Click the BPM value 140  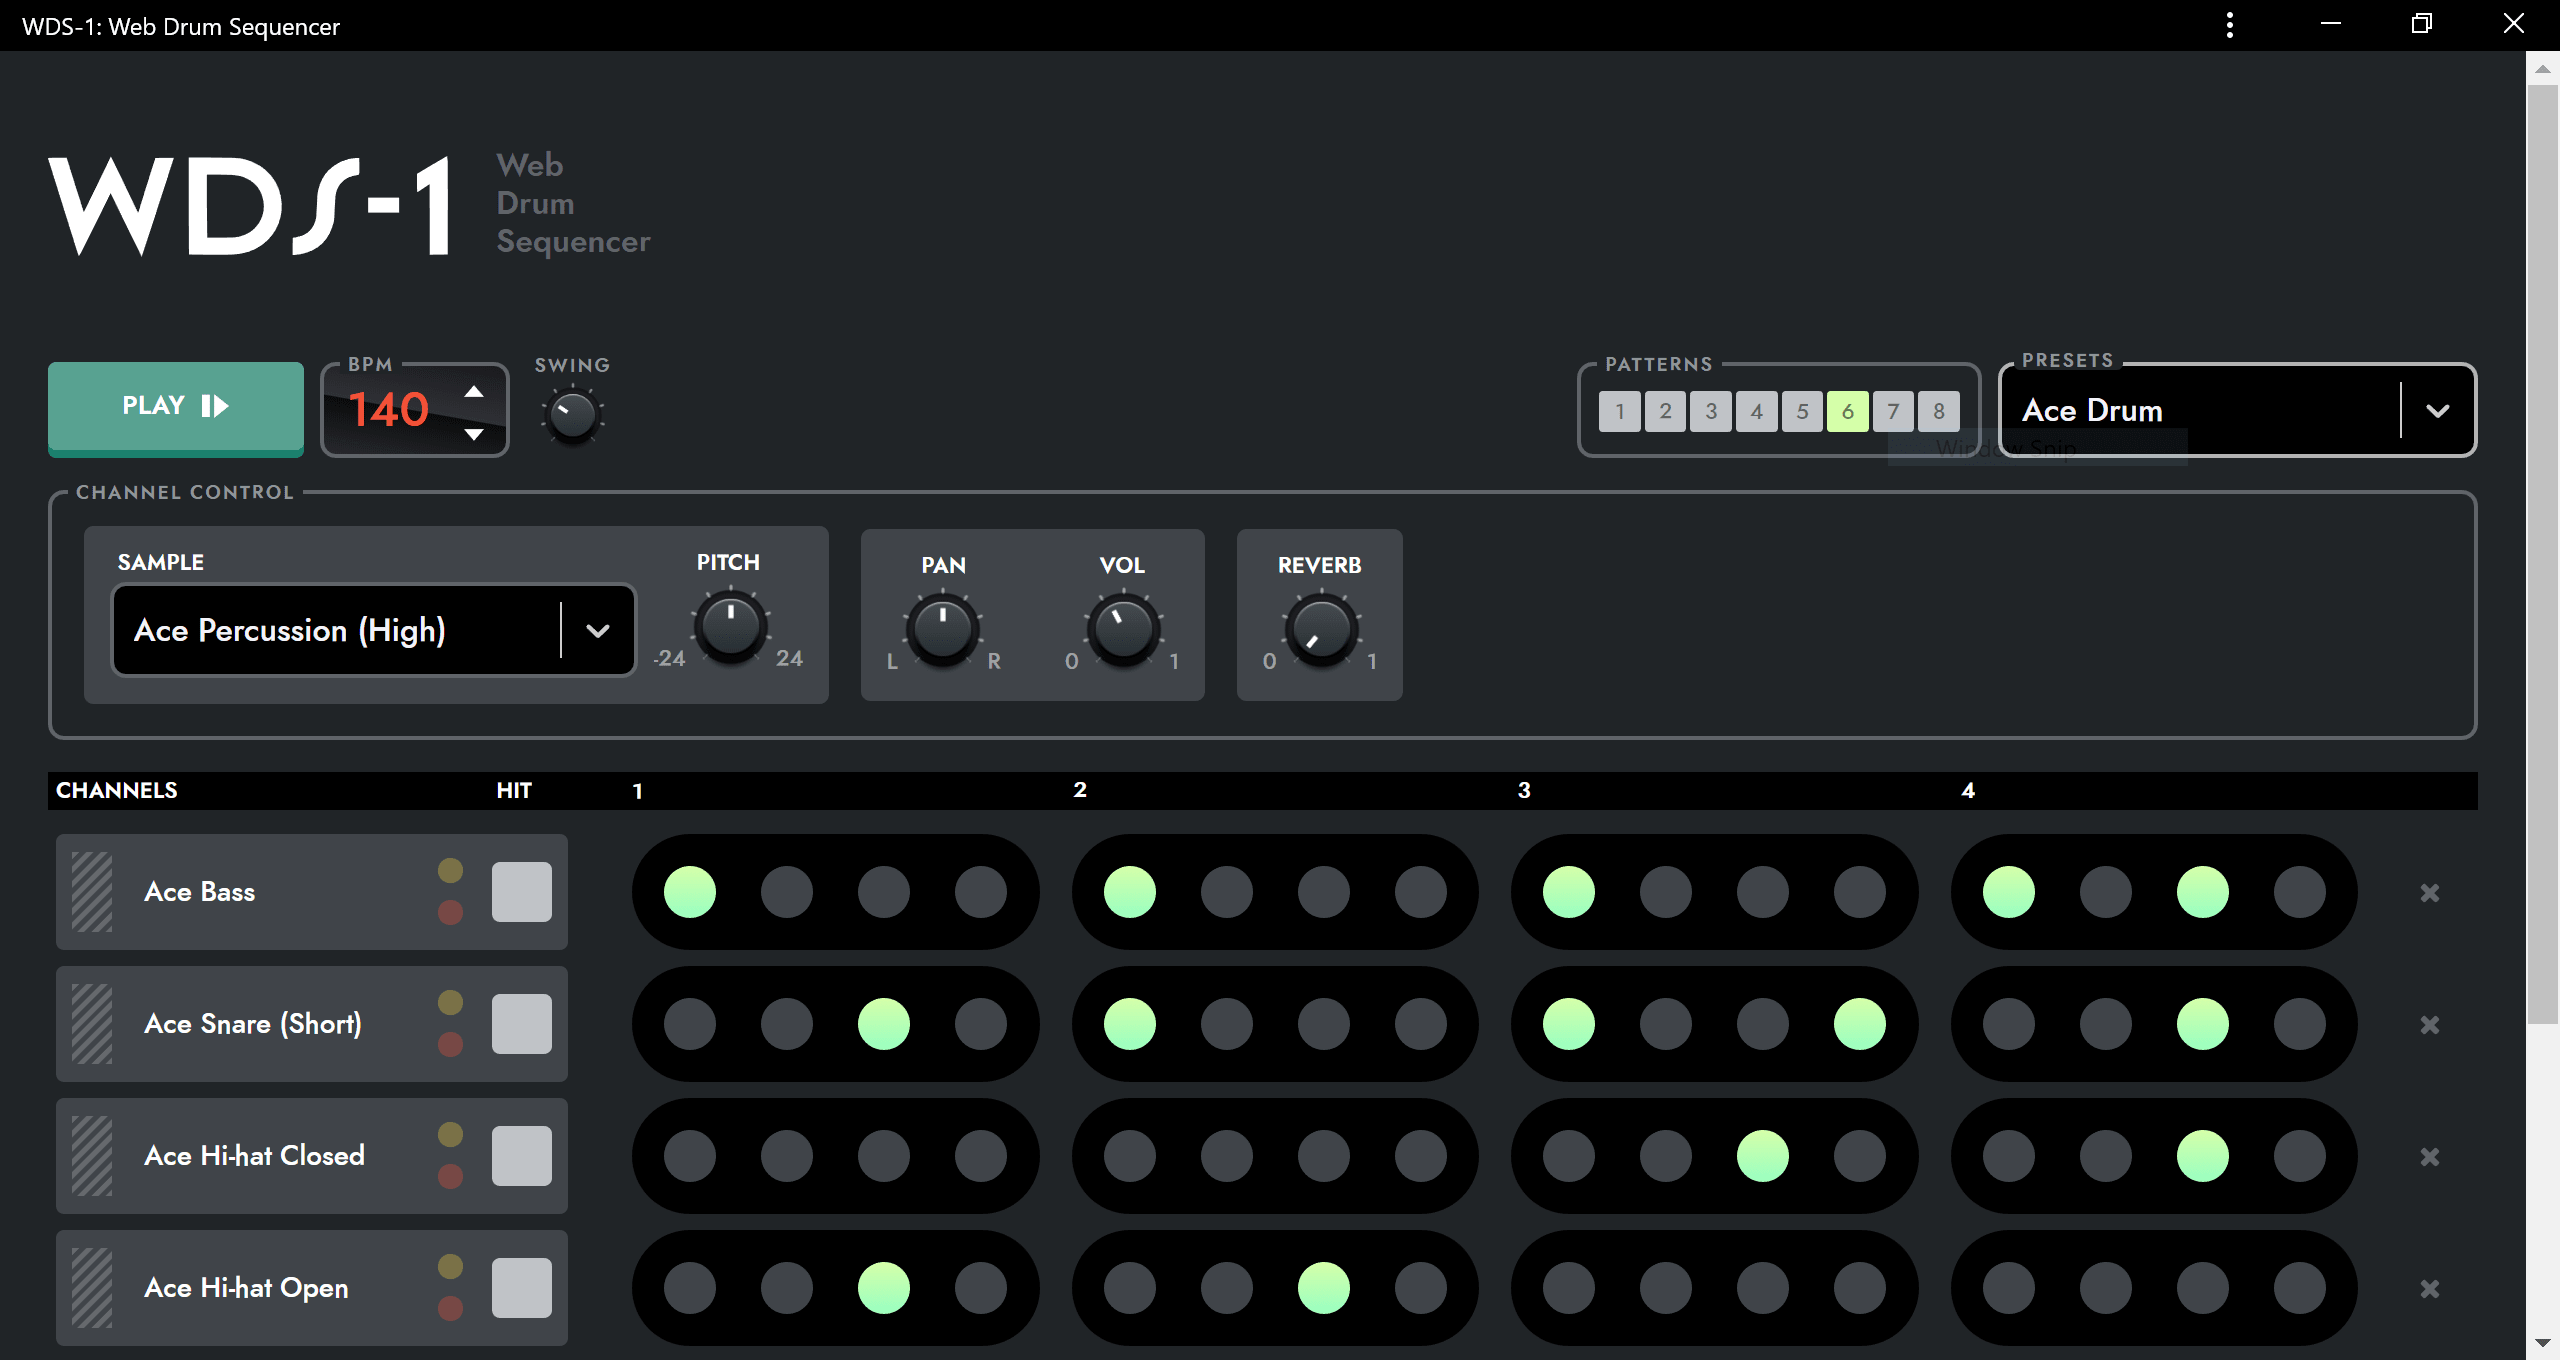[x=389, y=410]
